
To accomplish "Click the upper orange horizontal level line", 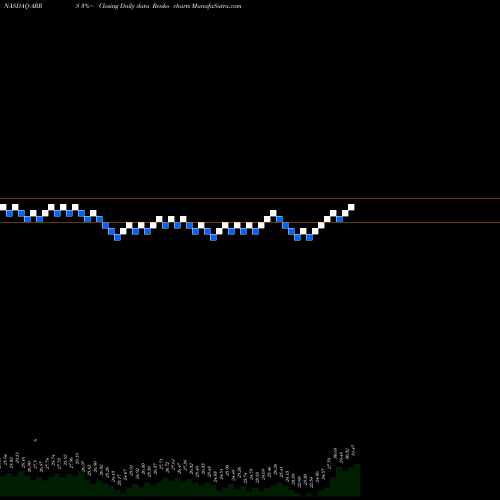I will click(x=250, y=199).
